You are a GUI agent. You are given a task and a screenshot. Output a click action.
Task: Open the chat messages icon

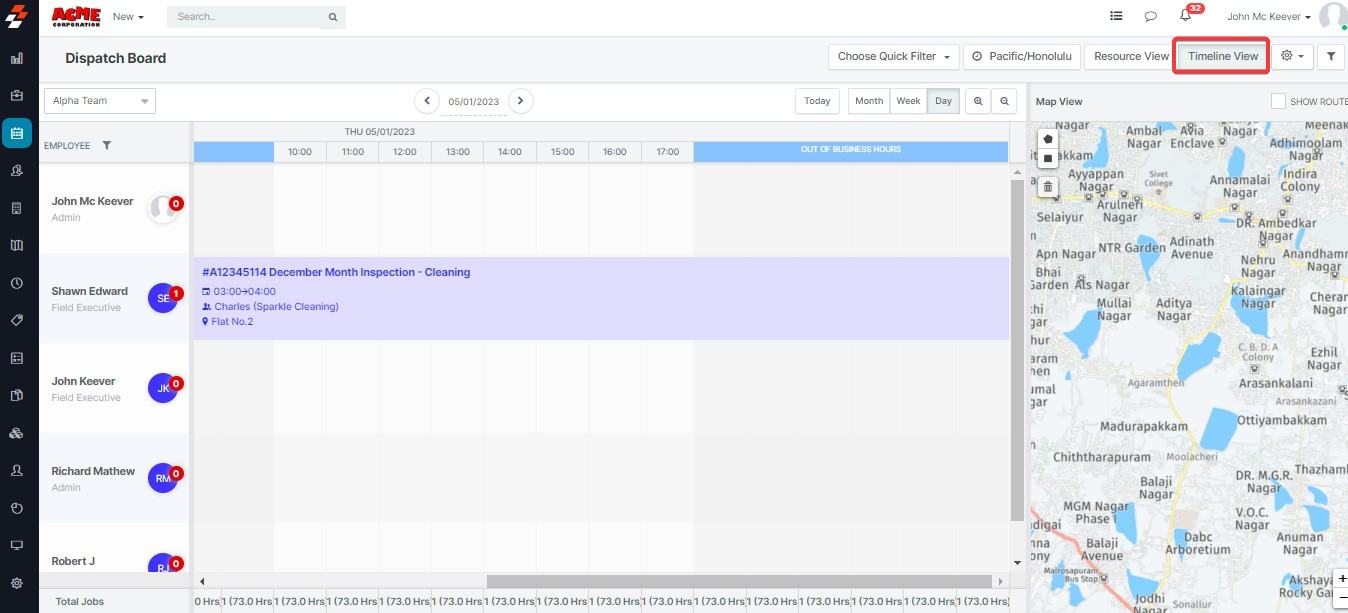click(1151, 17)
